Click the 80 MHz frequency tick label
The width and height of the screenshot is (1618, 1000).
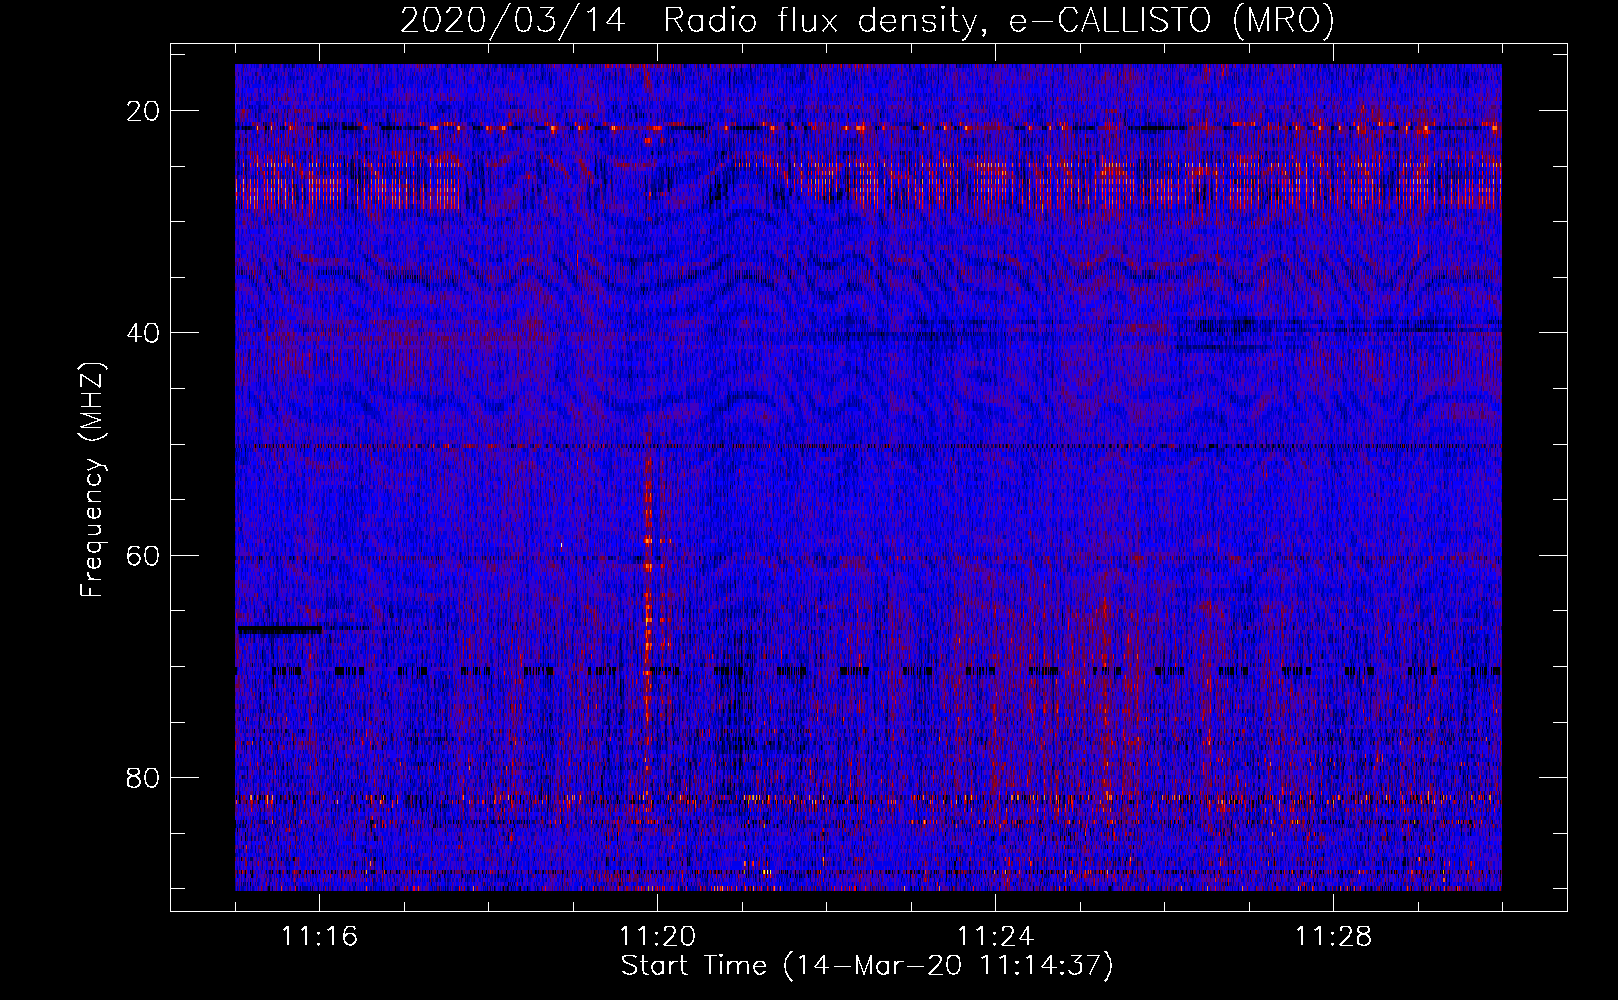click(x=144, y=777)
